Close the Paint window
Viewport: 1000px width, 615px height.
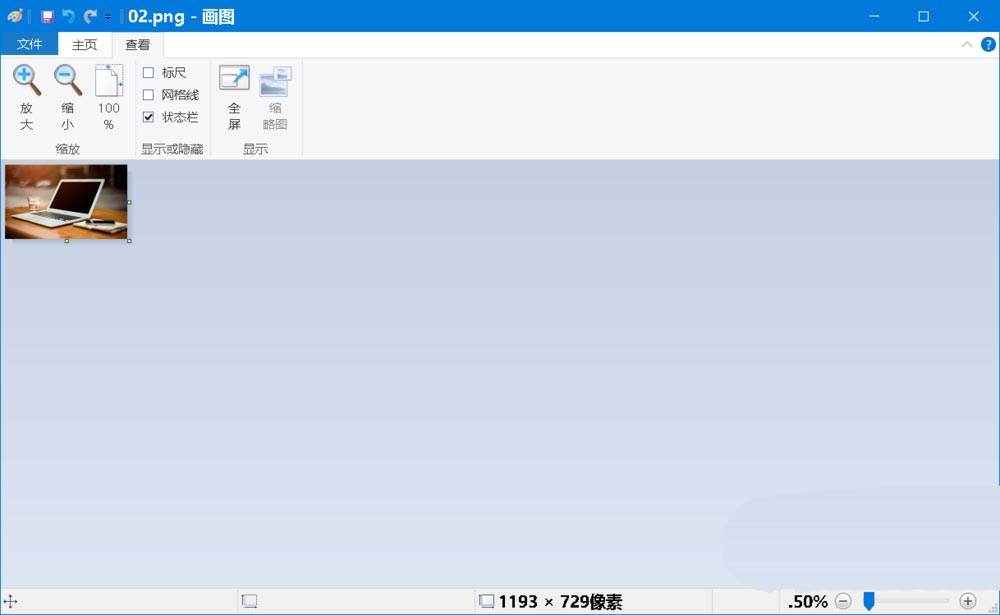pyautogui.click(x=973, y=16)
